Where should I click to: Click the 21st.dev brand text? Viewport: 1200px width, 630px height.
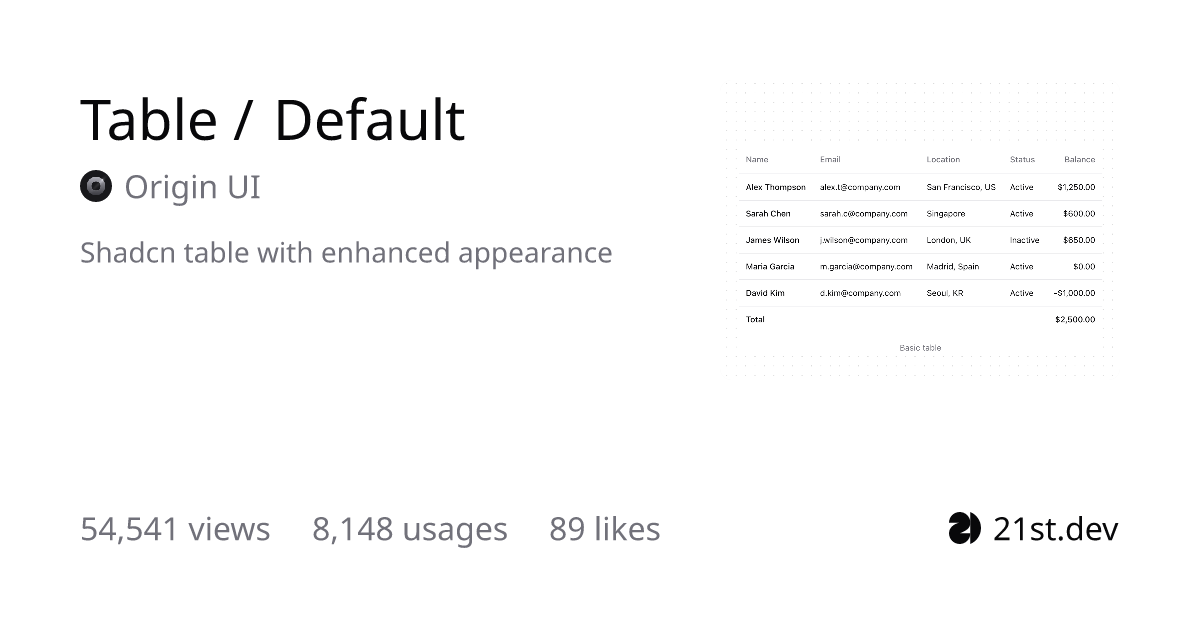tap(1055, 528)
